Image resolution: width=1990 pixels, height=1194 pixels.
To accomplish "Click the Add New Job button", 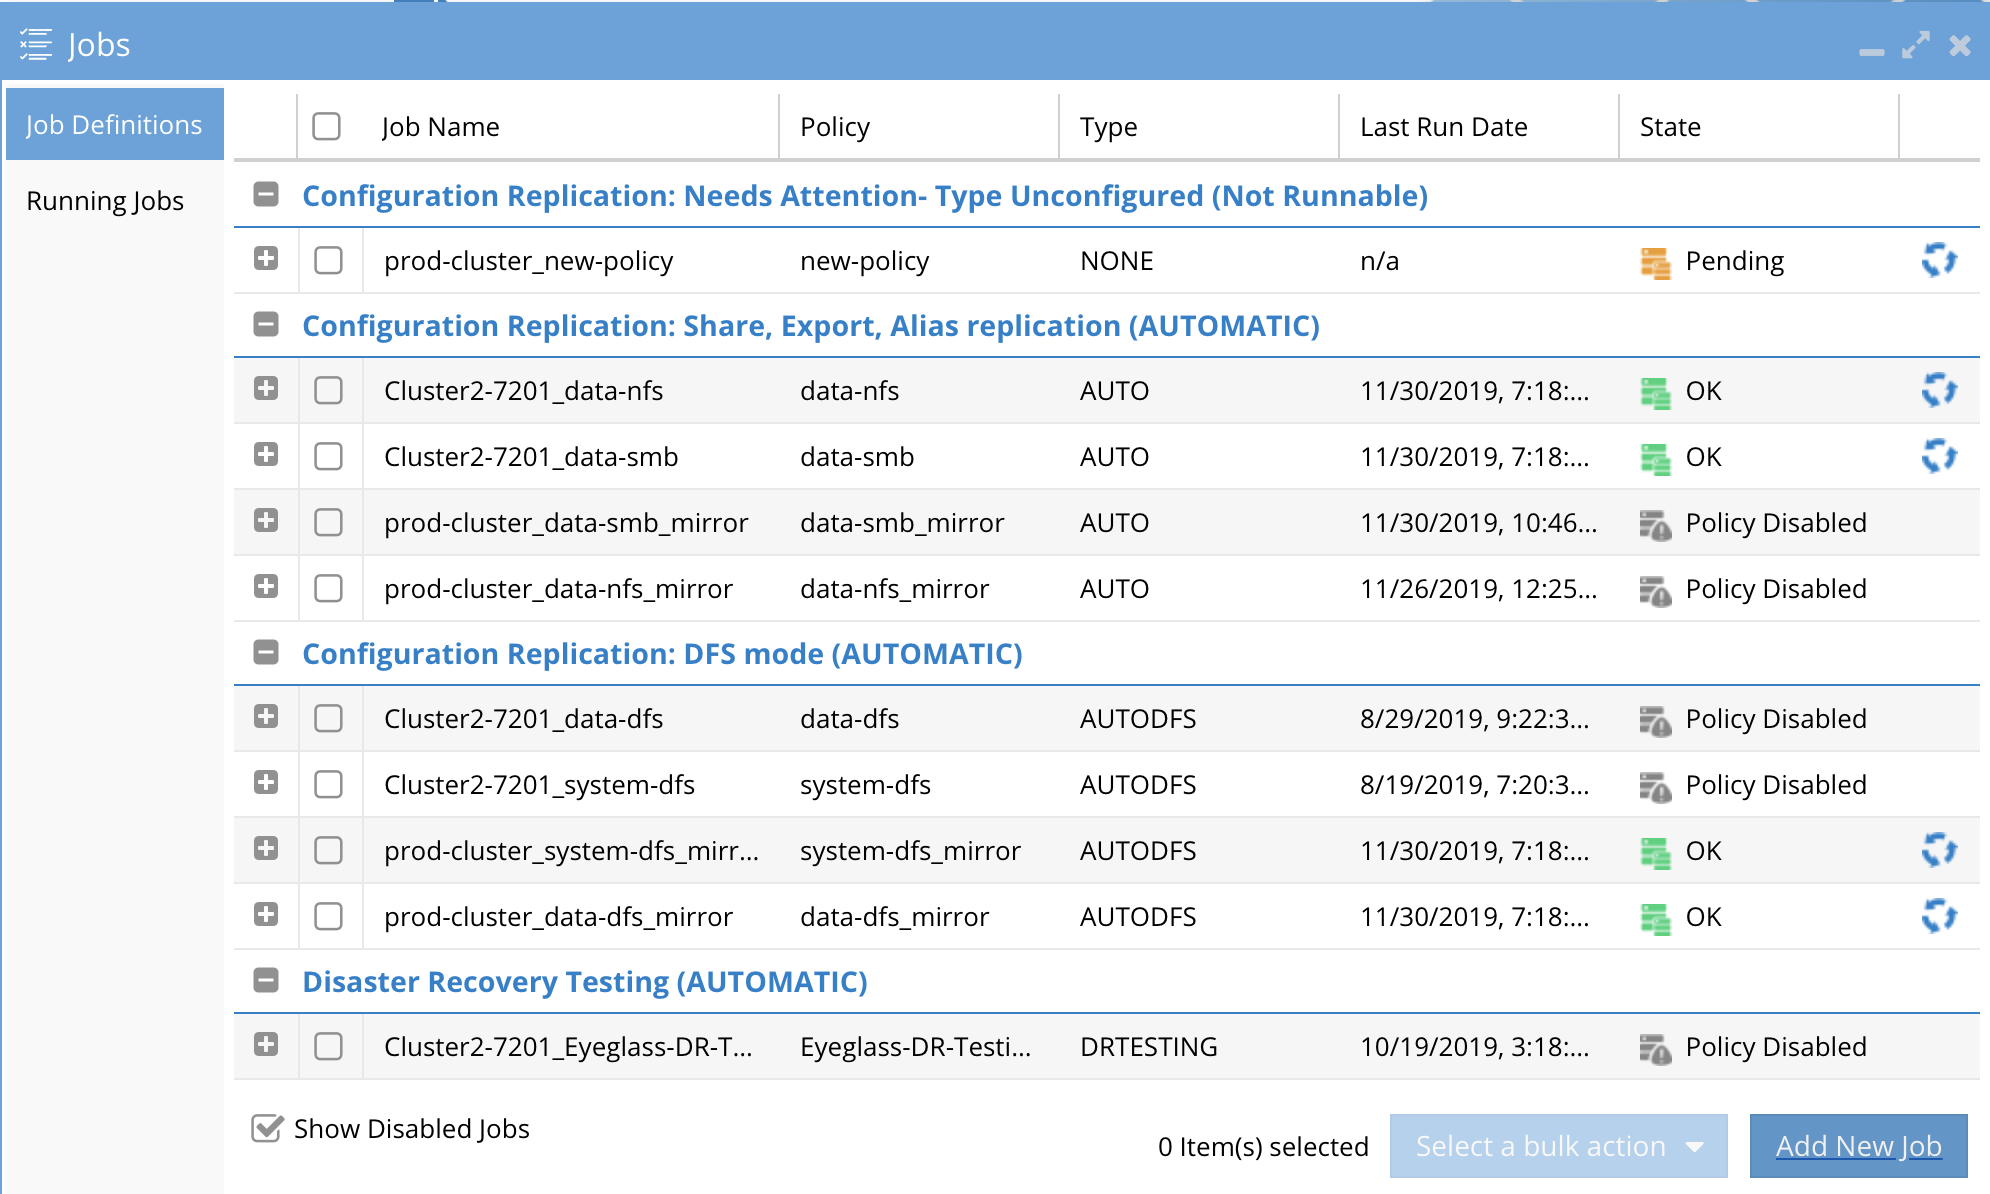I will [1858, 1146].
